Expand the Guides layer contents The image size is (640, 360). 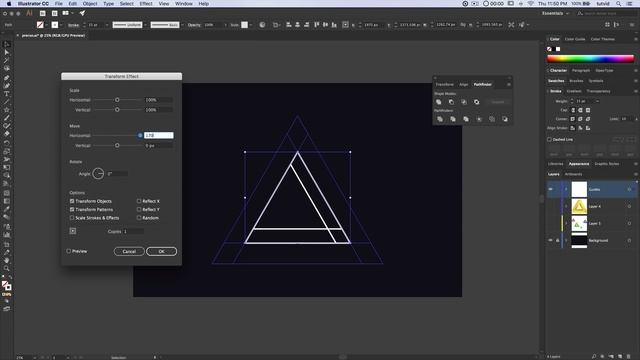pos(566,189)
